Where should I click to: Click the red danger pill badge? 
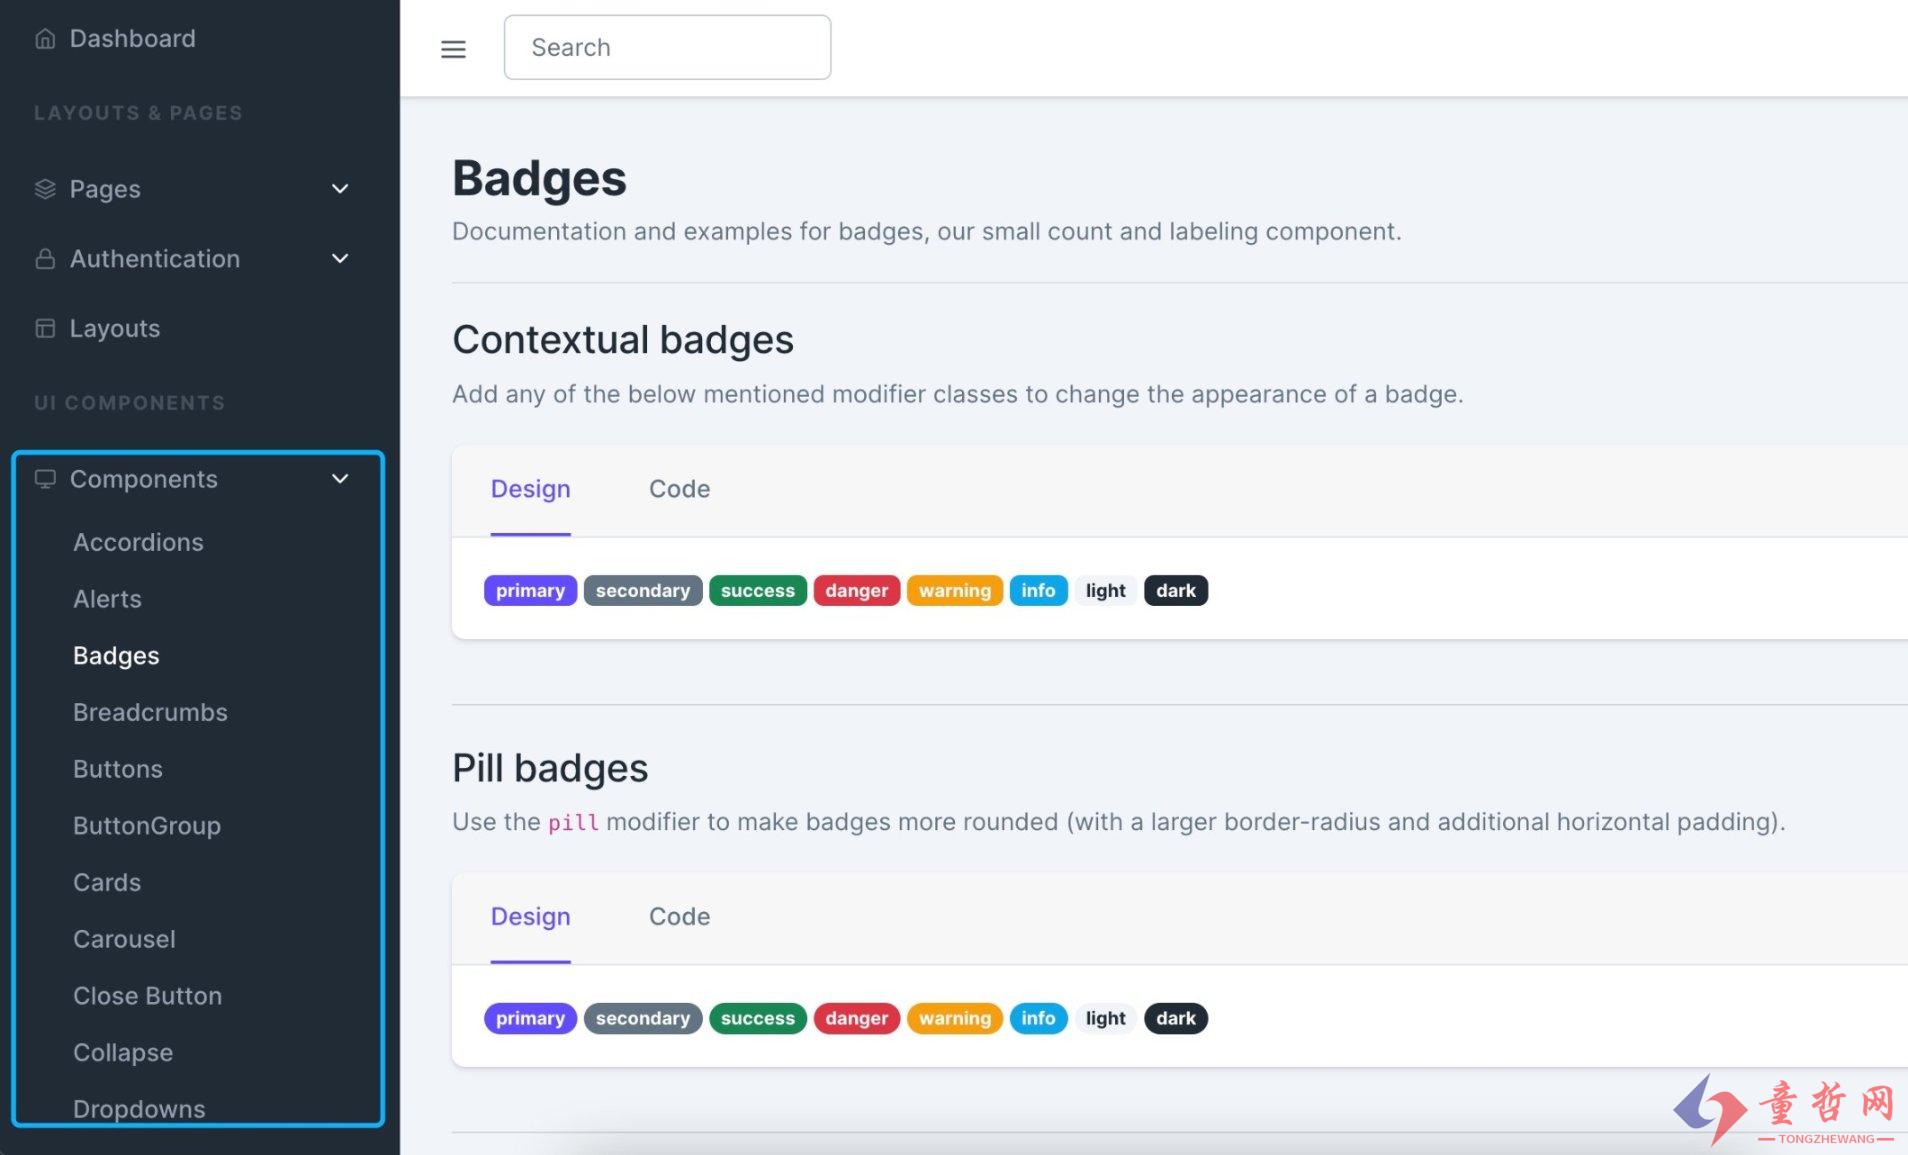click(856, 1019)
